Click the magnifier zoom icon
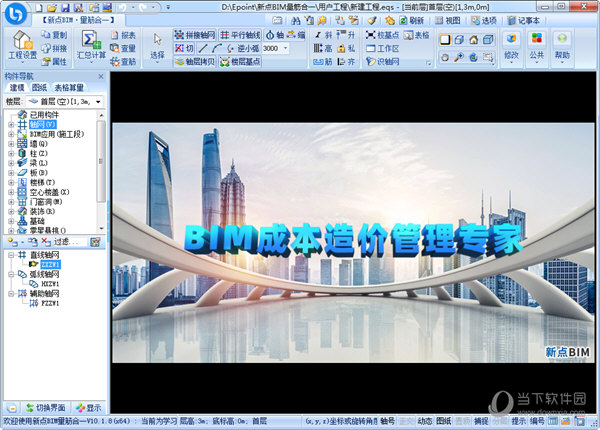The image size is (600, 430). [x=459, y=57]
